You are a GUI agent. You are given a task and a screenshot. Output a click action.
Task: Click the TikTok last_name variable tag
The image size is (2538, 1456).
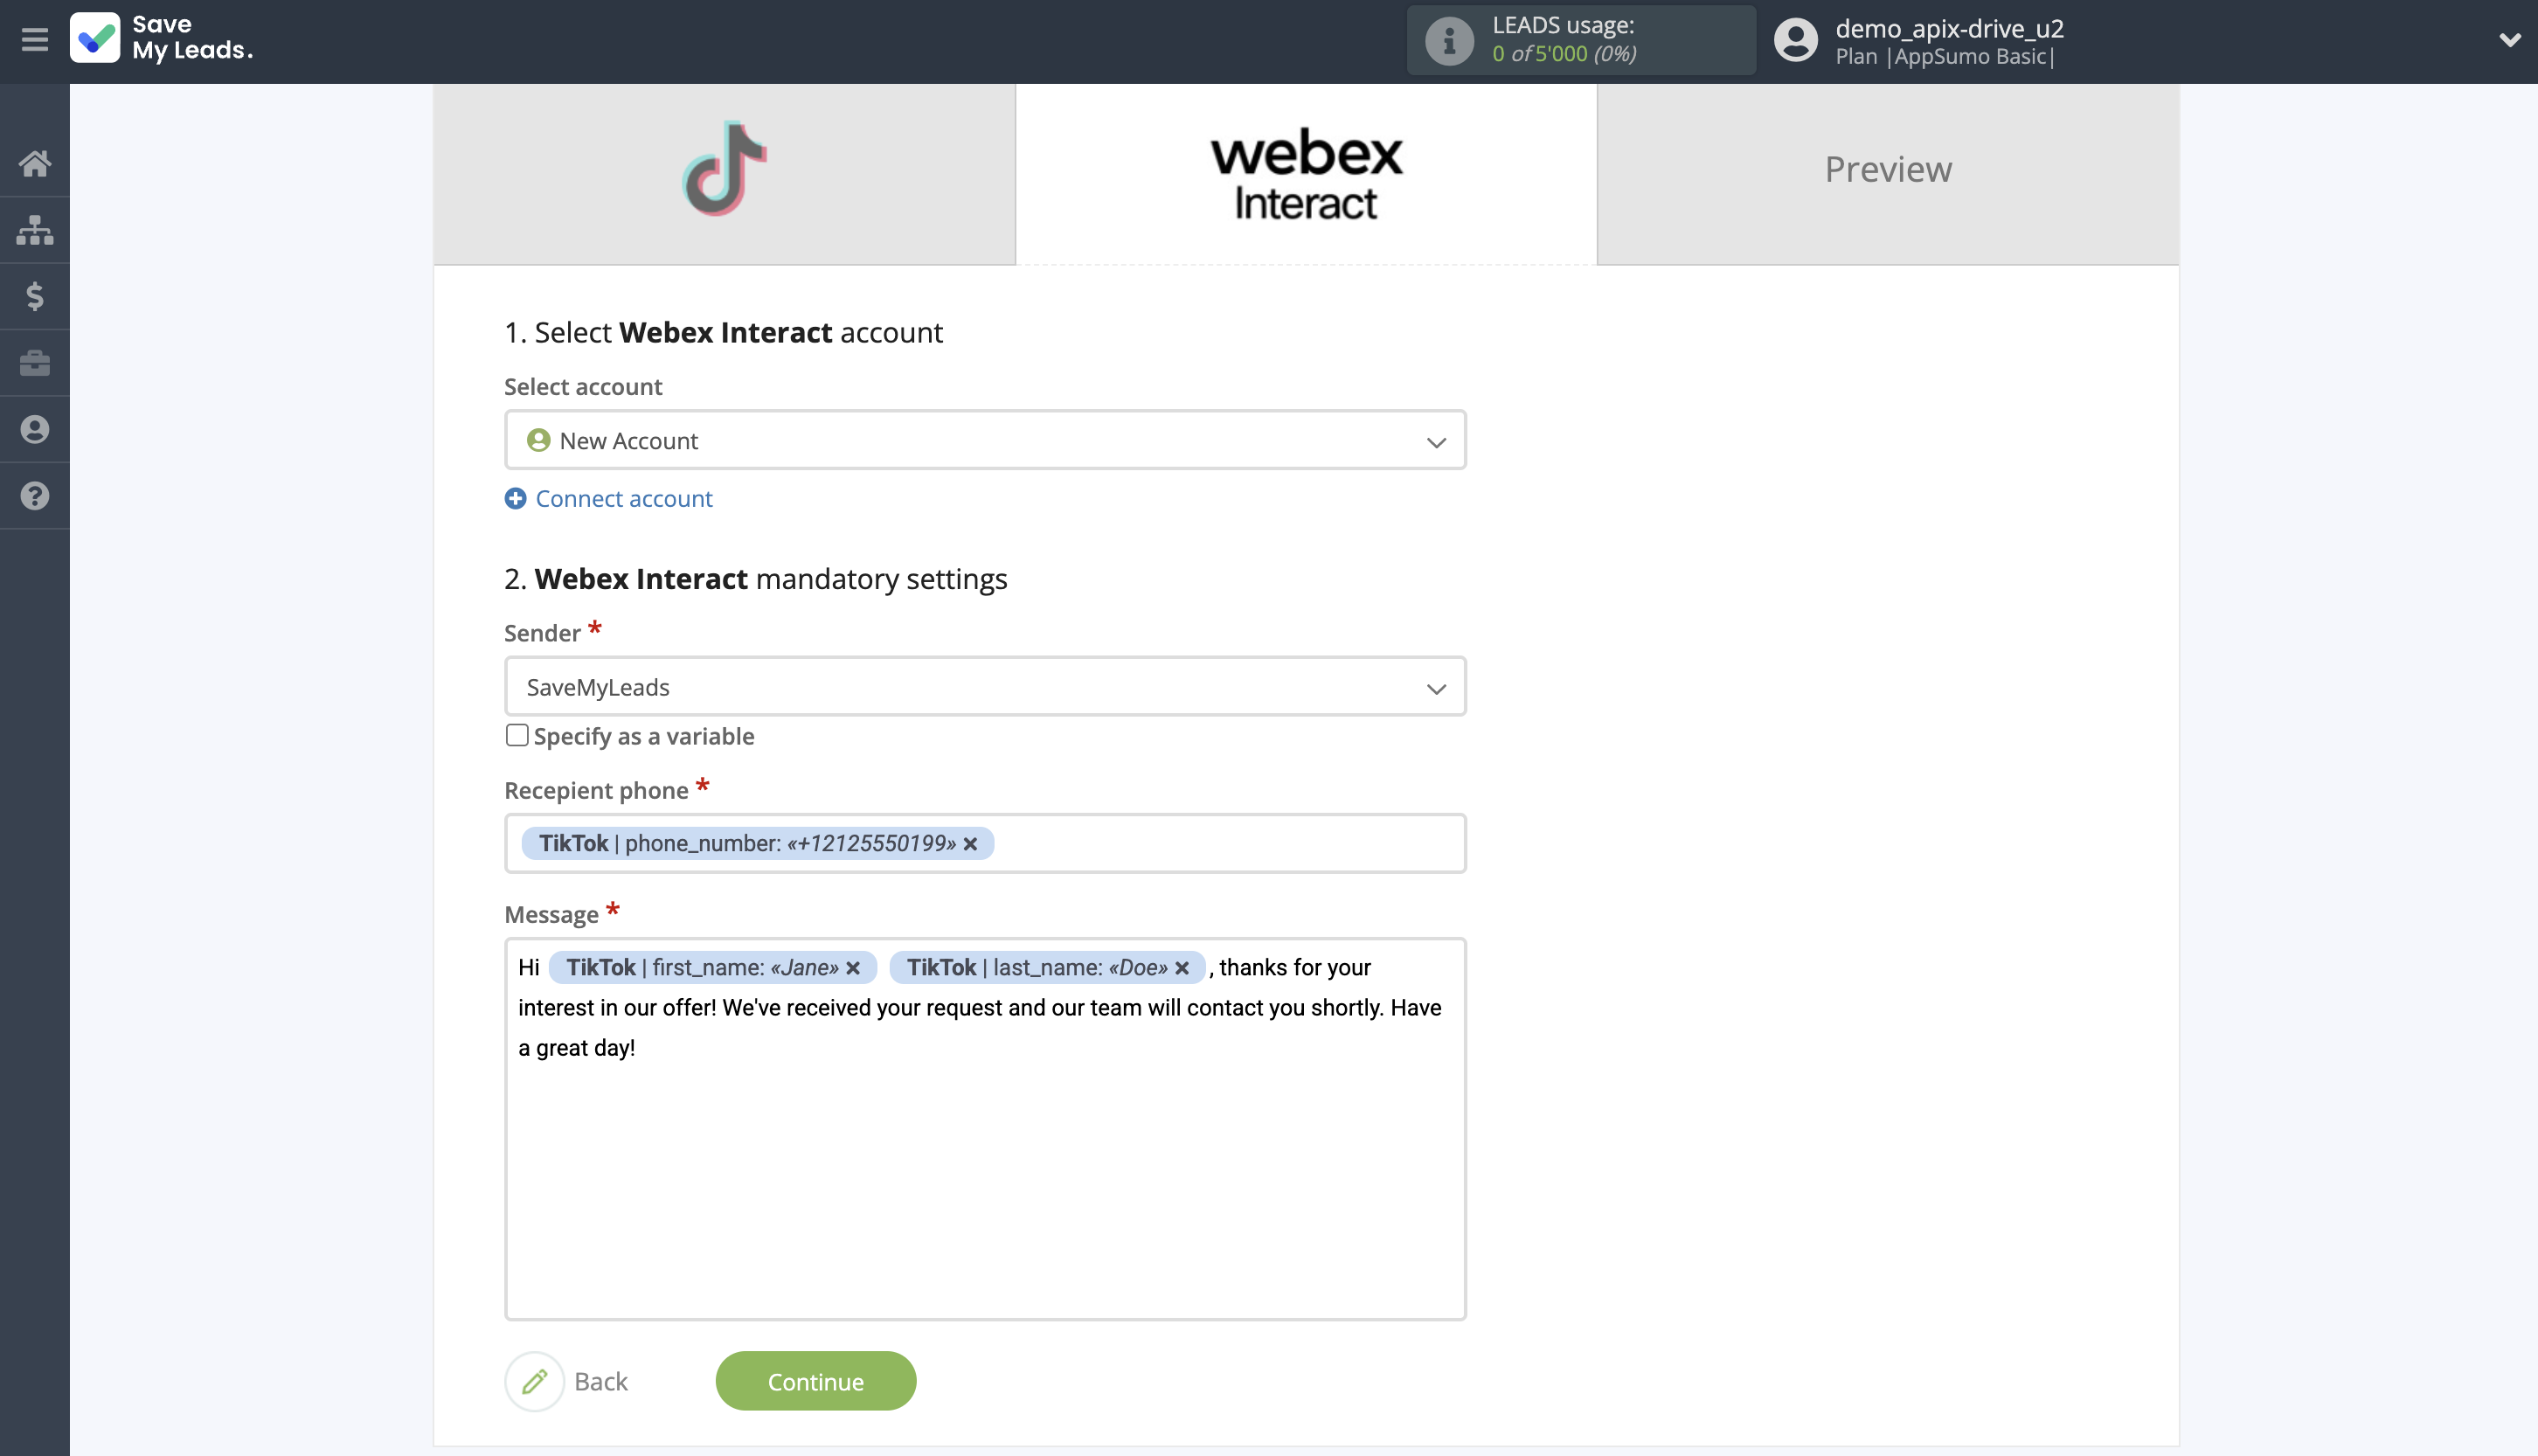tap(1047, 968)
